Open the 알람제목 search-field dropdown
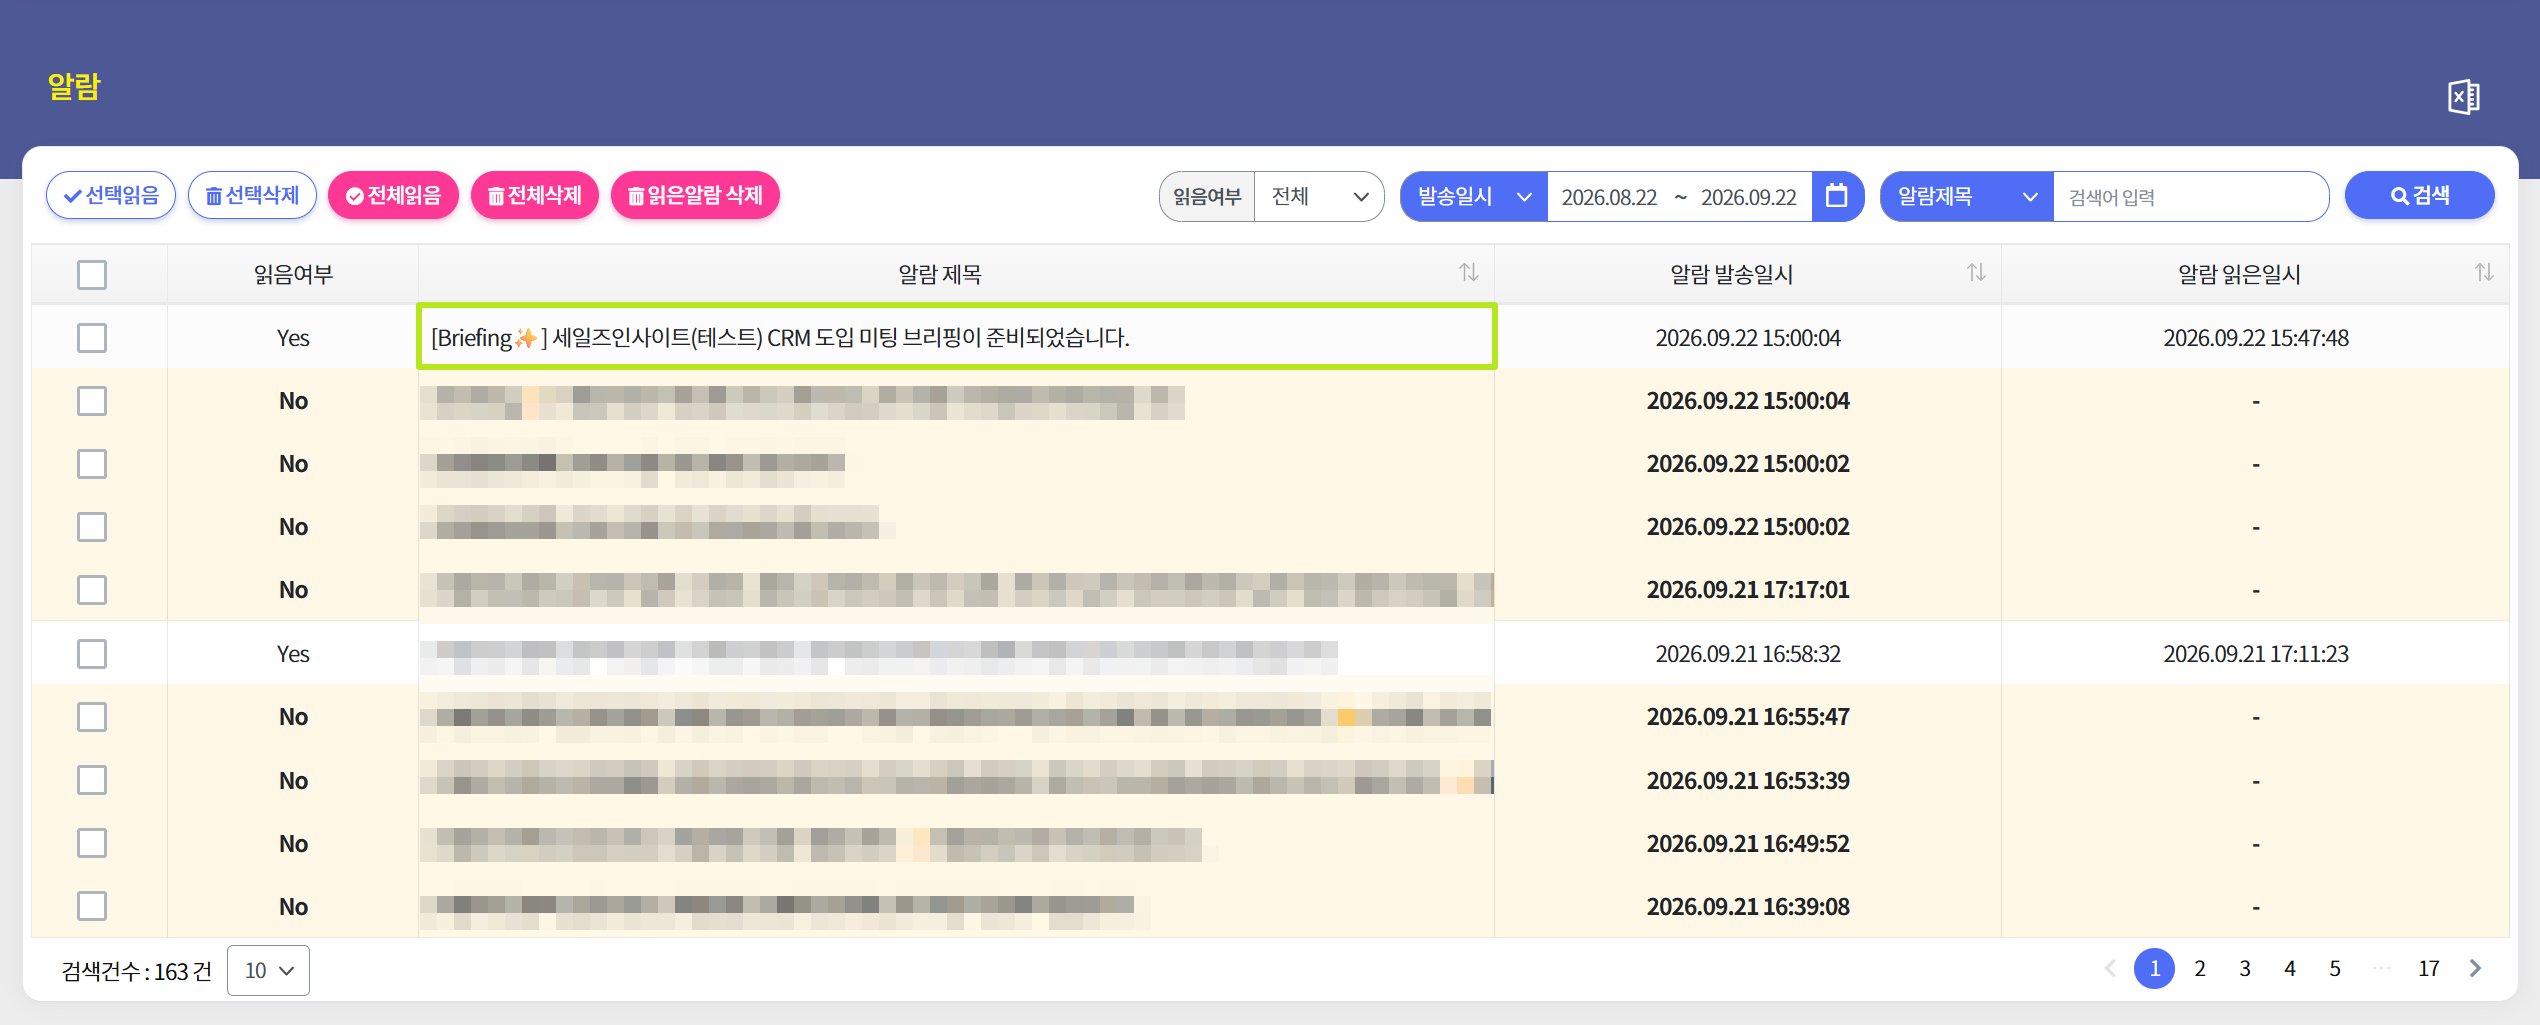Viewport: 2540px width, 1025px height. 1967,196
